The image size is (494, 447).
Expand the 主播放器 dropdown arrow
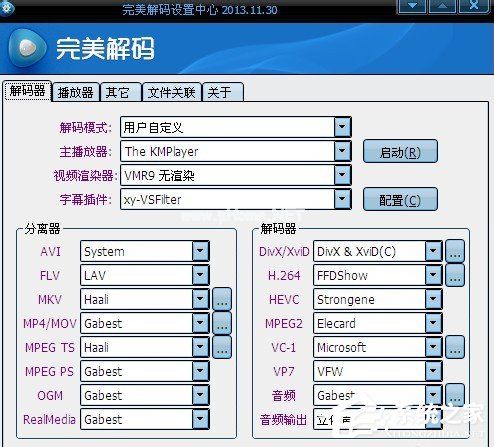[342, 151]
